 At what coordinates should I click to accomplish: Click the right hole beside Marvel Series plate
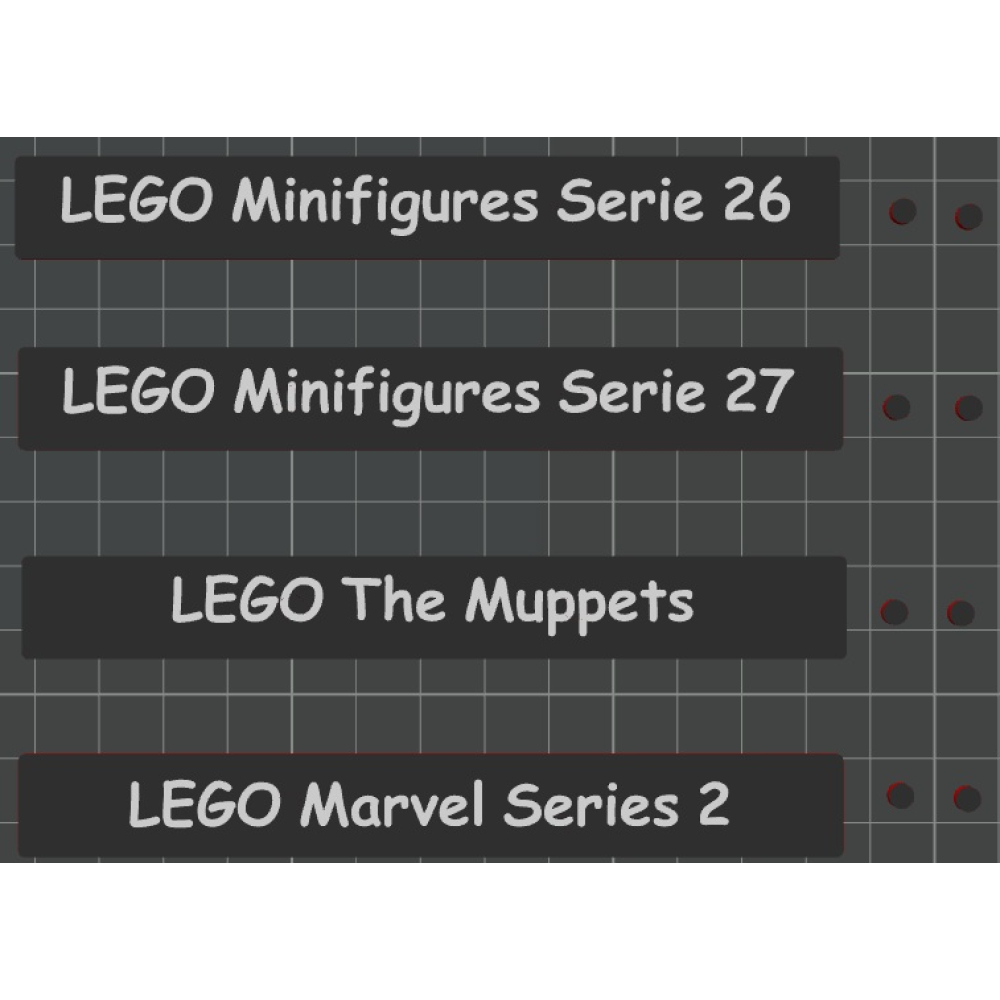[966, 798]
